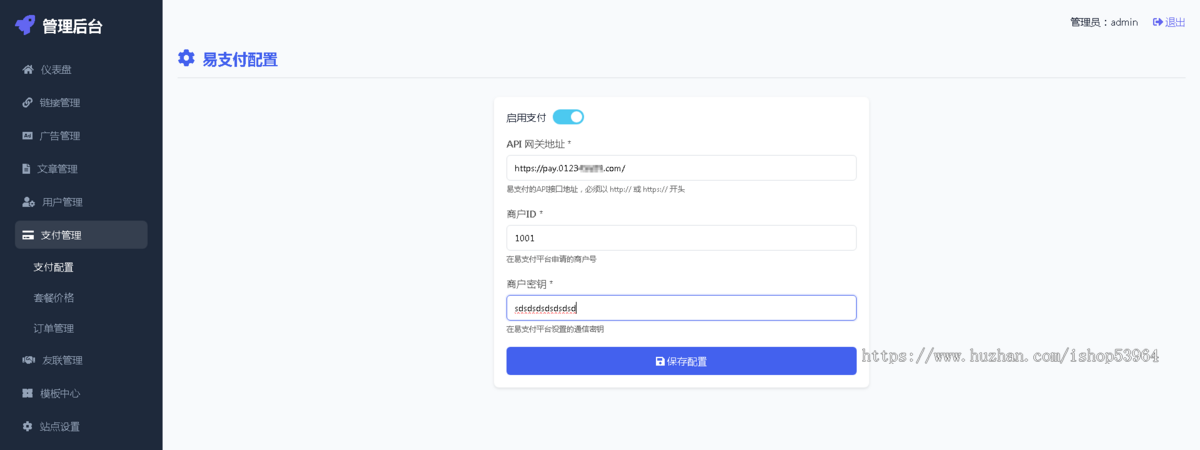Click the 易支付配置 page heading
This screenshot has width=1200, height=450.
click(240, 59)
